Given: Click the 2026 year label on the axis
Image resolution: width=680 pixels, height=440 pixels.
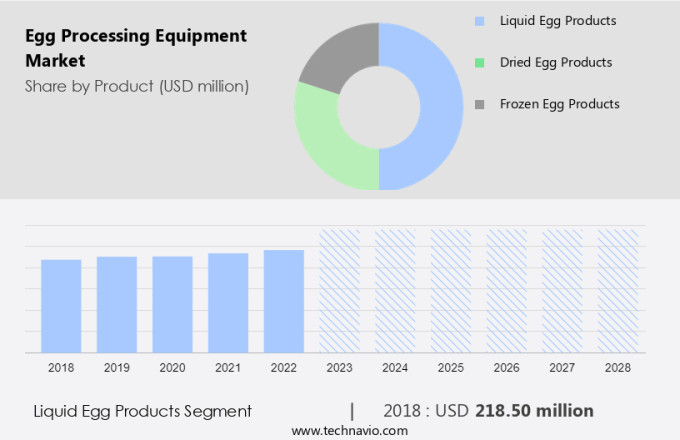Looking at the screenshot, I should 506,368.
